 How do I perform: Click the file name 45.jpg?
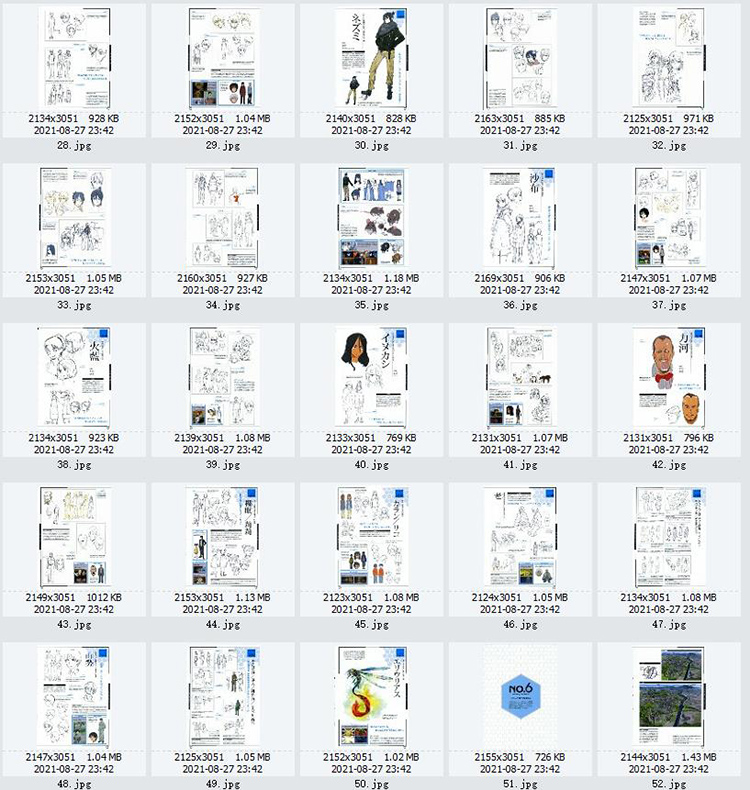tap(371, 625)
